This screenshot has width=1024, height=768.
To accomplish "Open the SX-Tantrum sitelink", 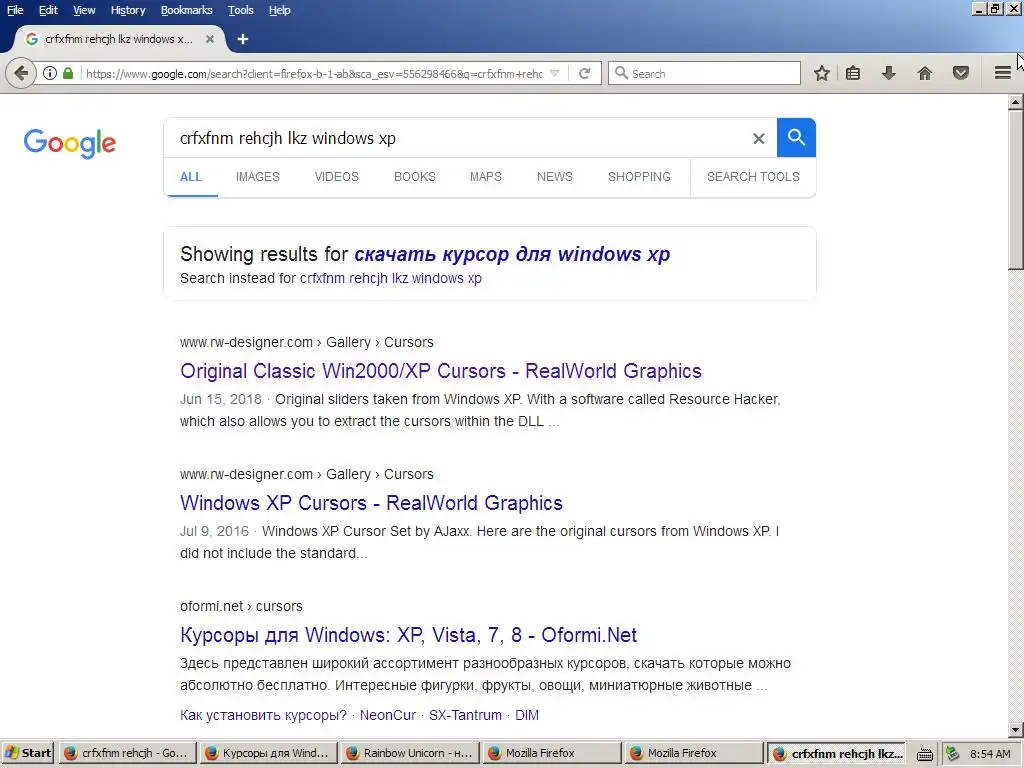I will tap(466, 715).
